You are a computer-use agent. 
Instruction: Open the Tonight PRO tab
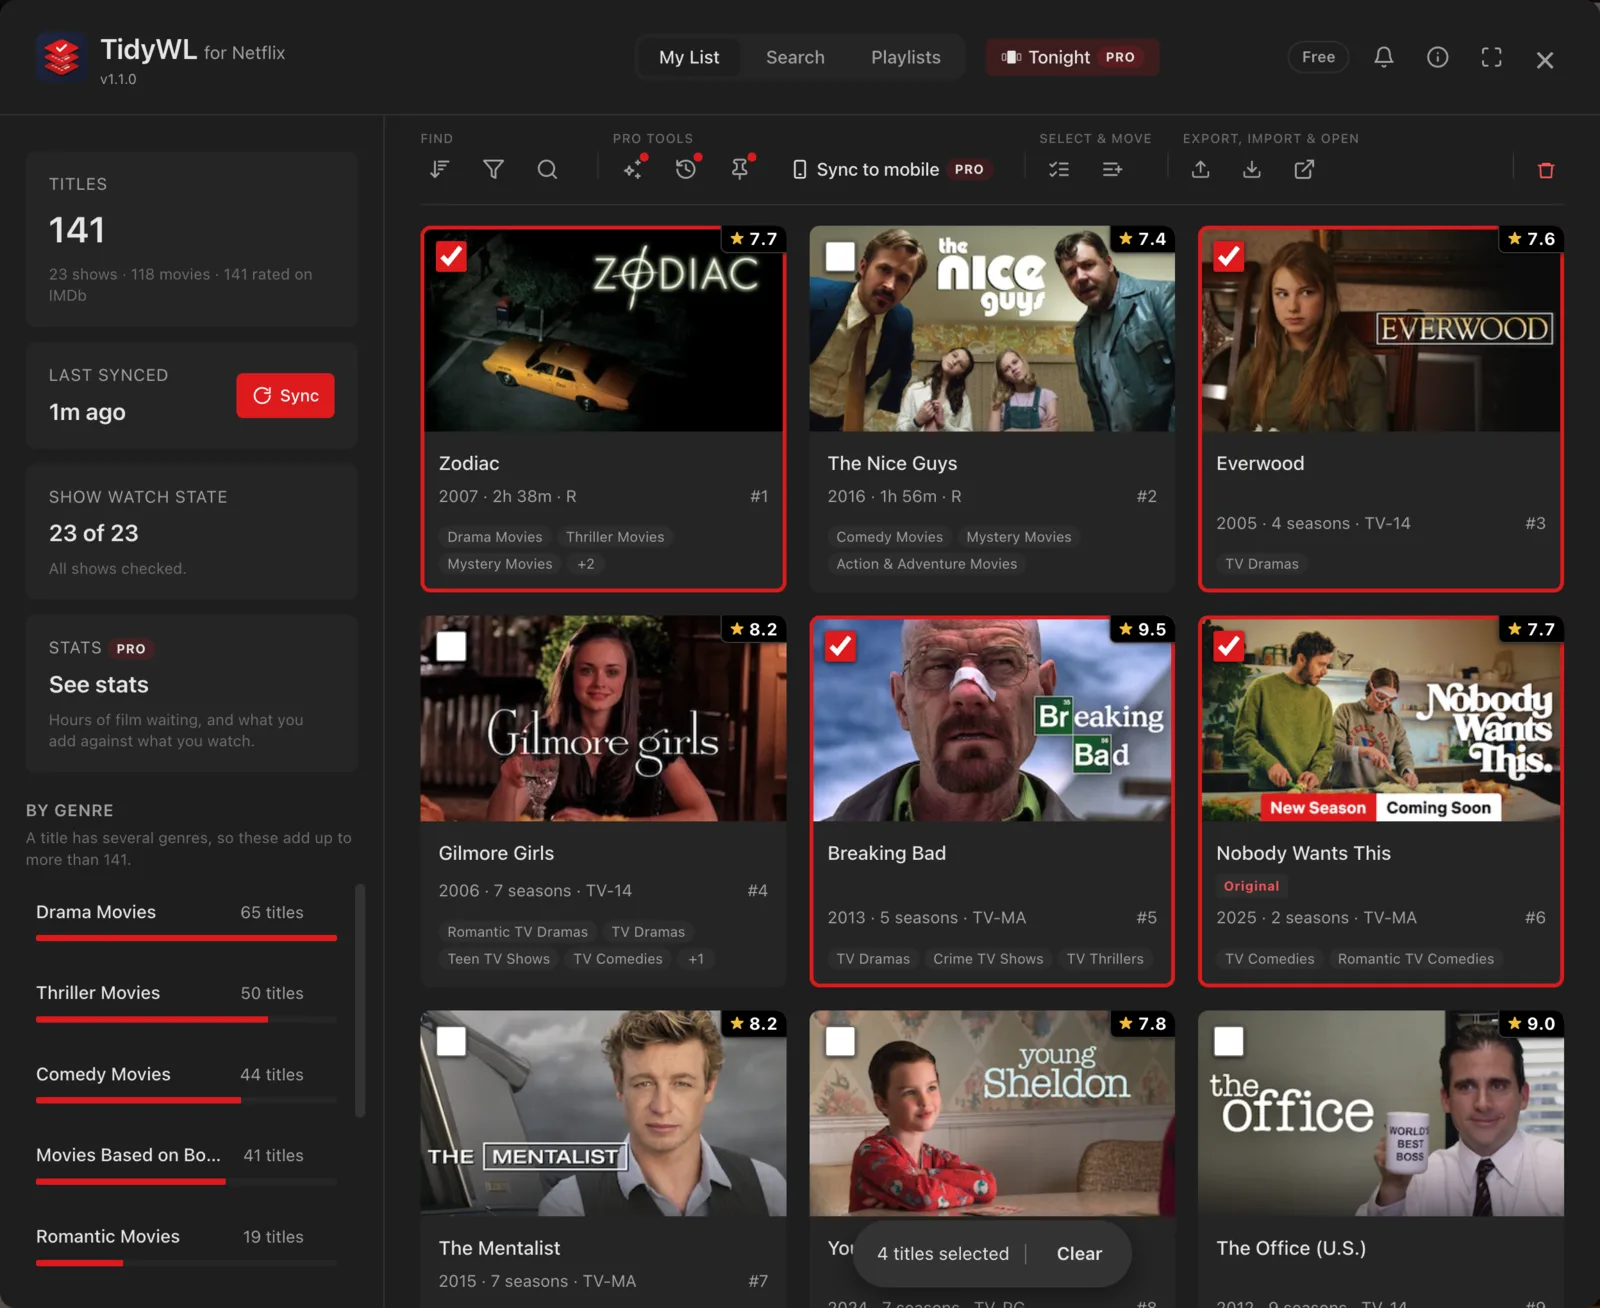point(1072,57)
